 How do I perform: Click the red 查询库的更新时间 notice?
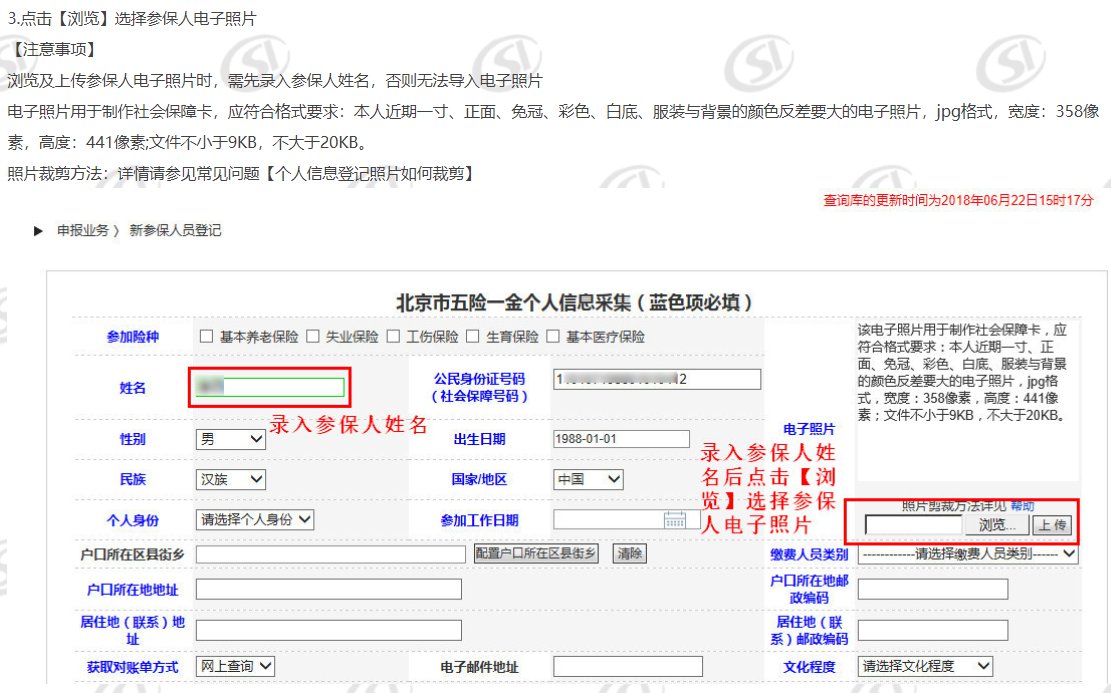point(958,201)
